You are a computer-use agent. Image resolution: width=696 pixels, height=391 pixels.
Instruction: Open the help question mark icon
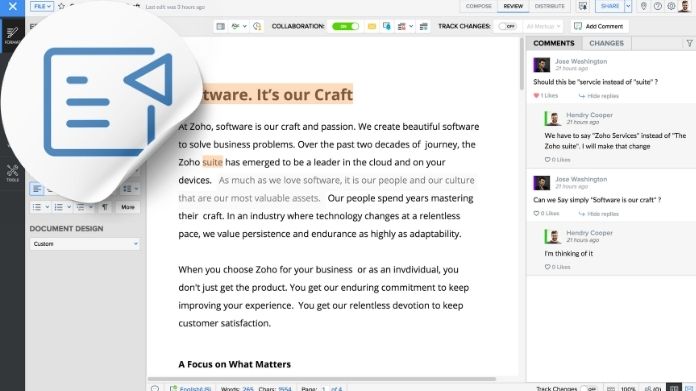point(658,6)
